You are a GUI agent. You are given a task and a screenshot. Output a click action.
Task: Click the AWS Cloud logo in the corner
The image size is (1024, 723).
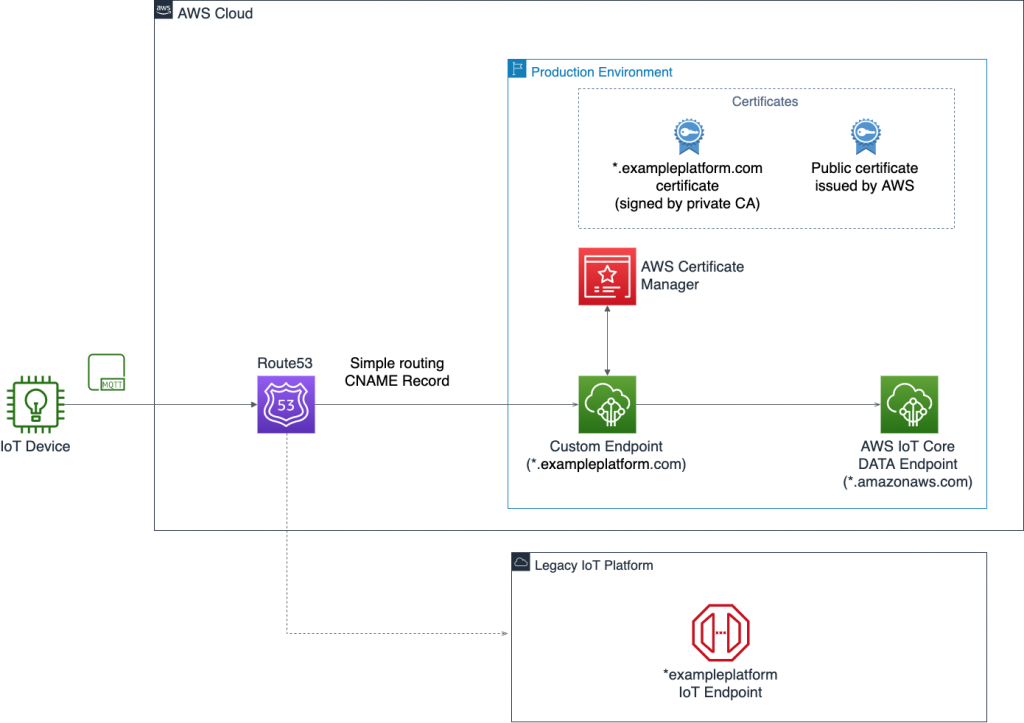[163, 11]
